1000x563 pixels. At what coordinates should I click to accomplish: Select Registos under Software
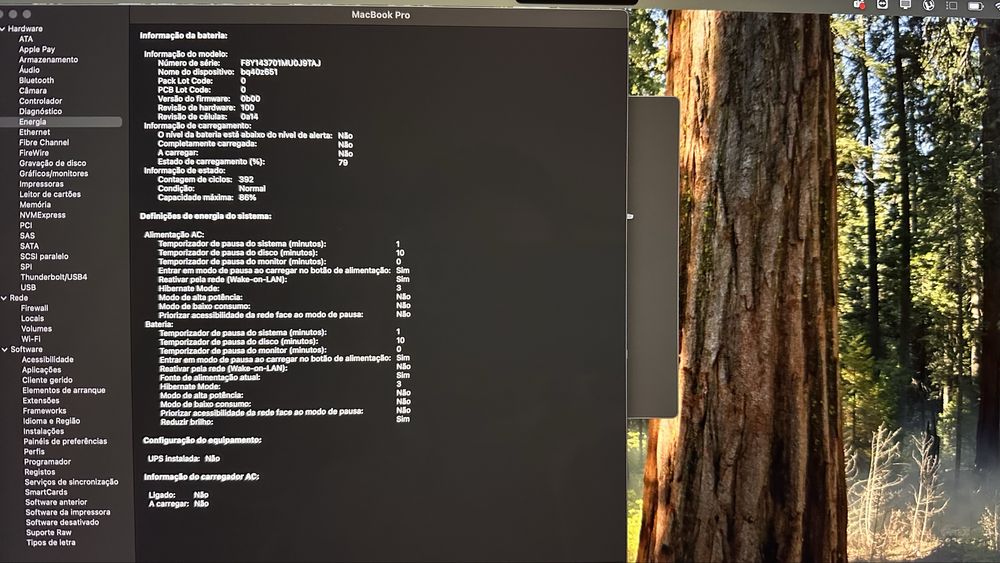tap(40, 472)
